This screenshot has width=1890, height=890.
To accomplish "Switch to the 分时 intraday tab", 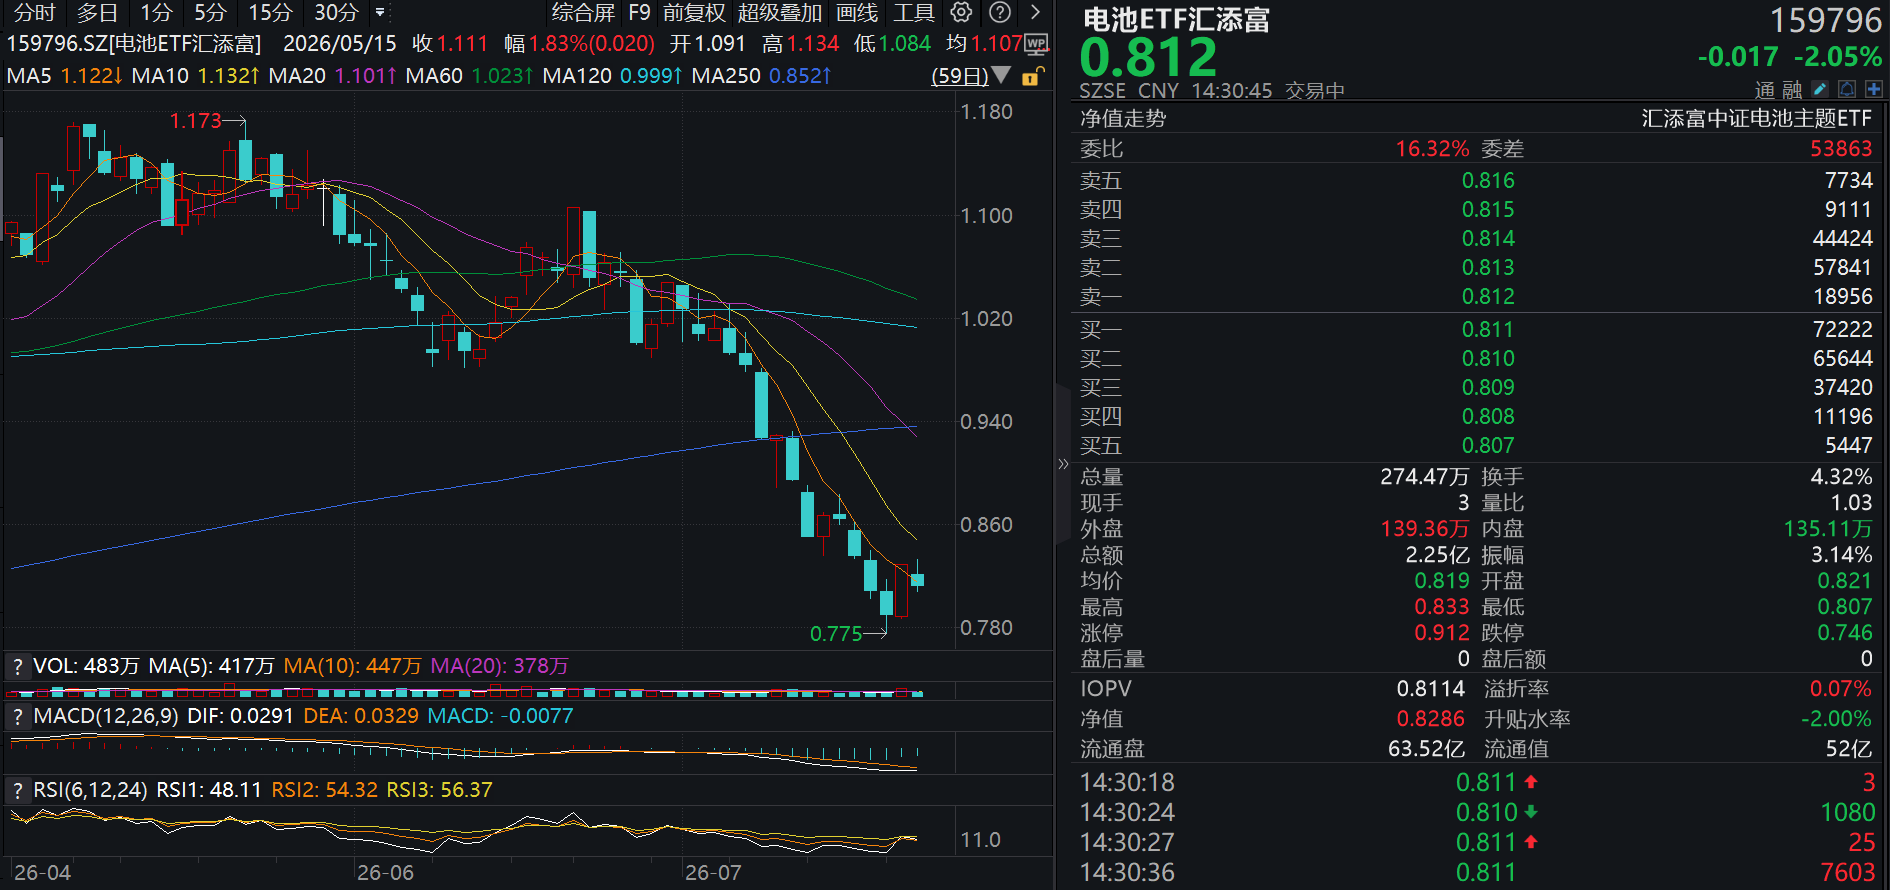I will pyautogui.click(x=35, y=13).
